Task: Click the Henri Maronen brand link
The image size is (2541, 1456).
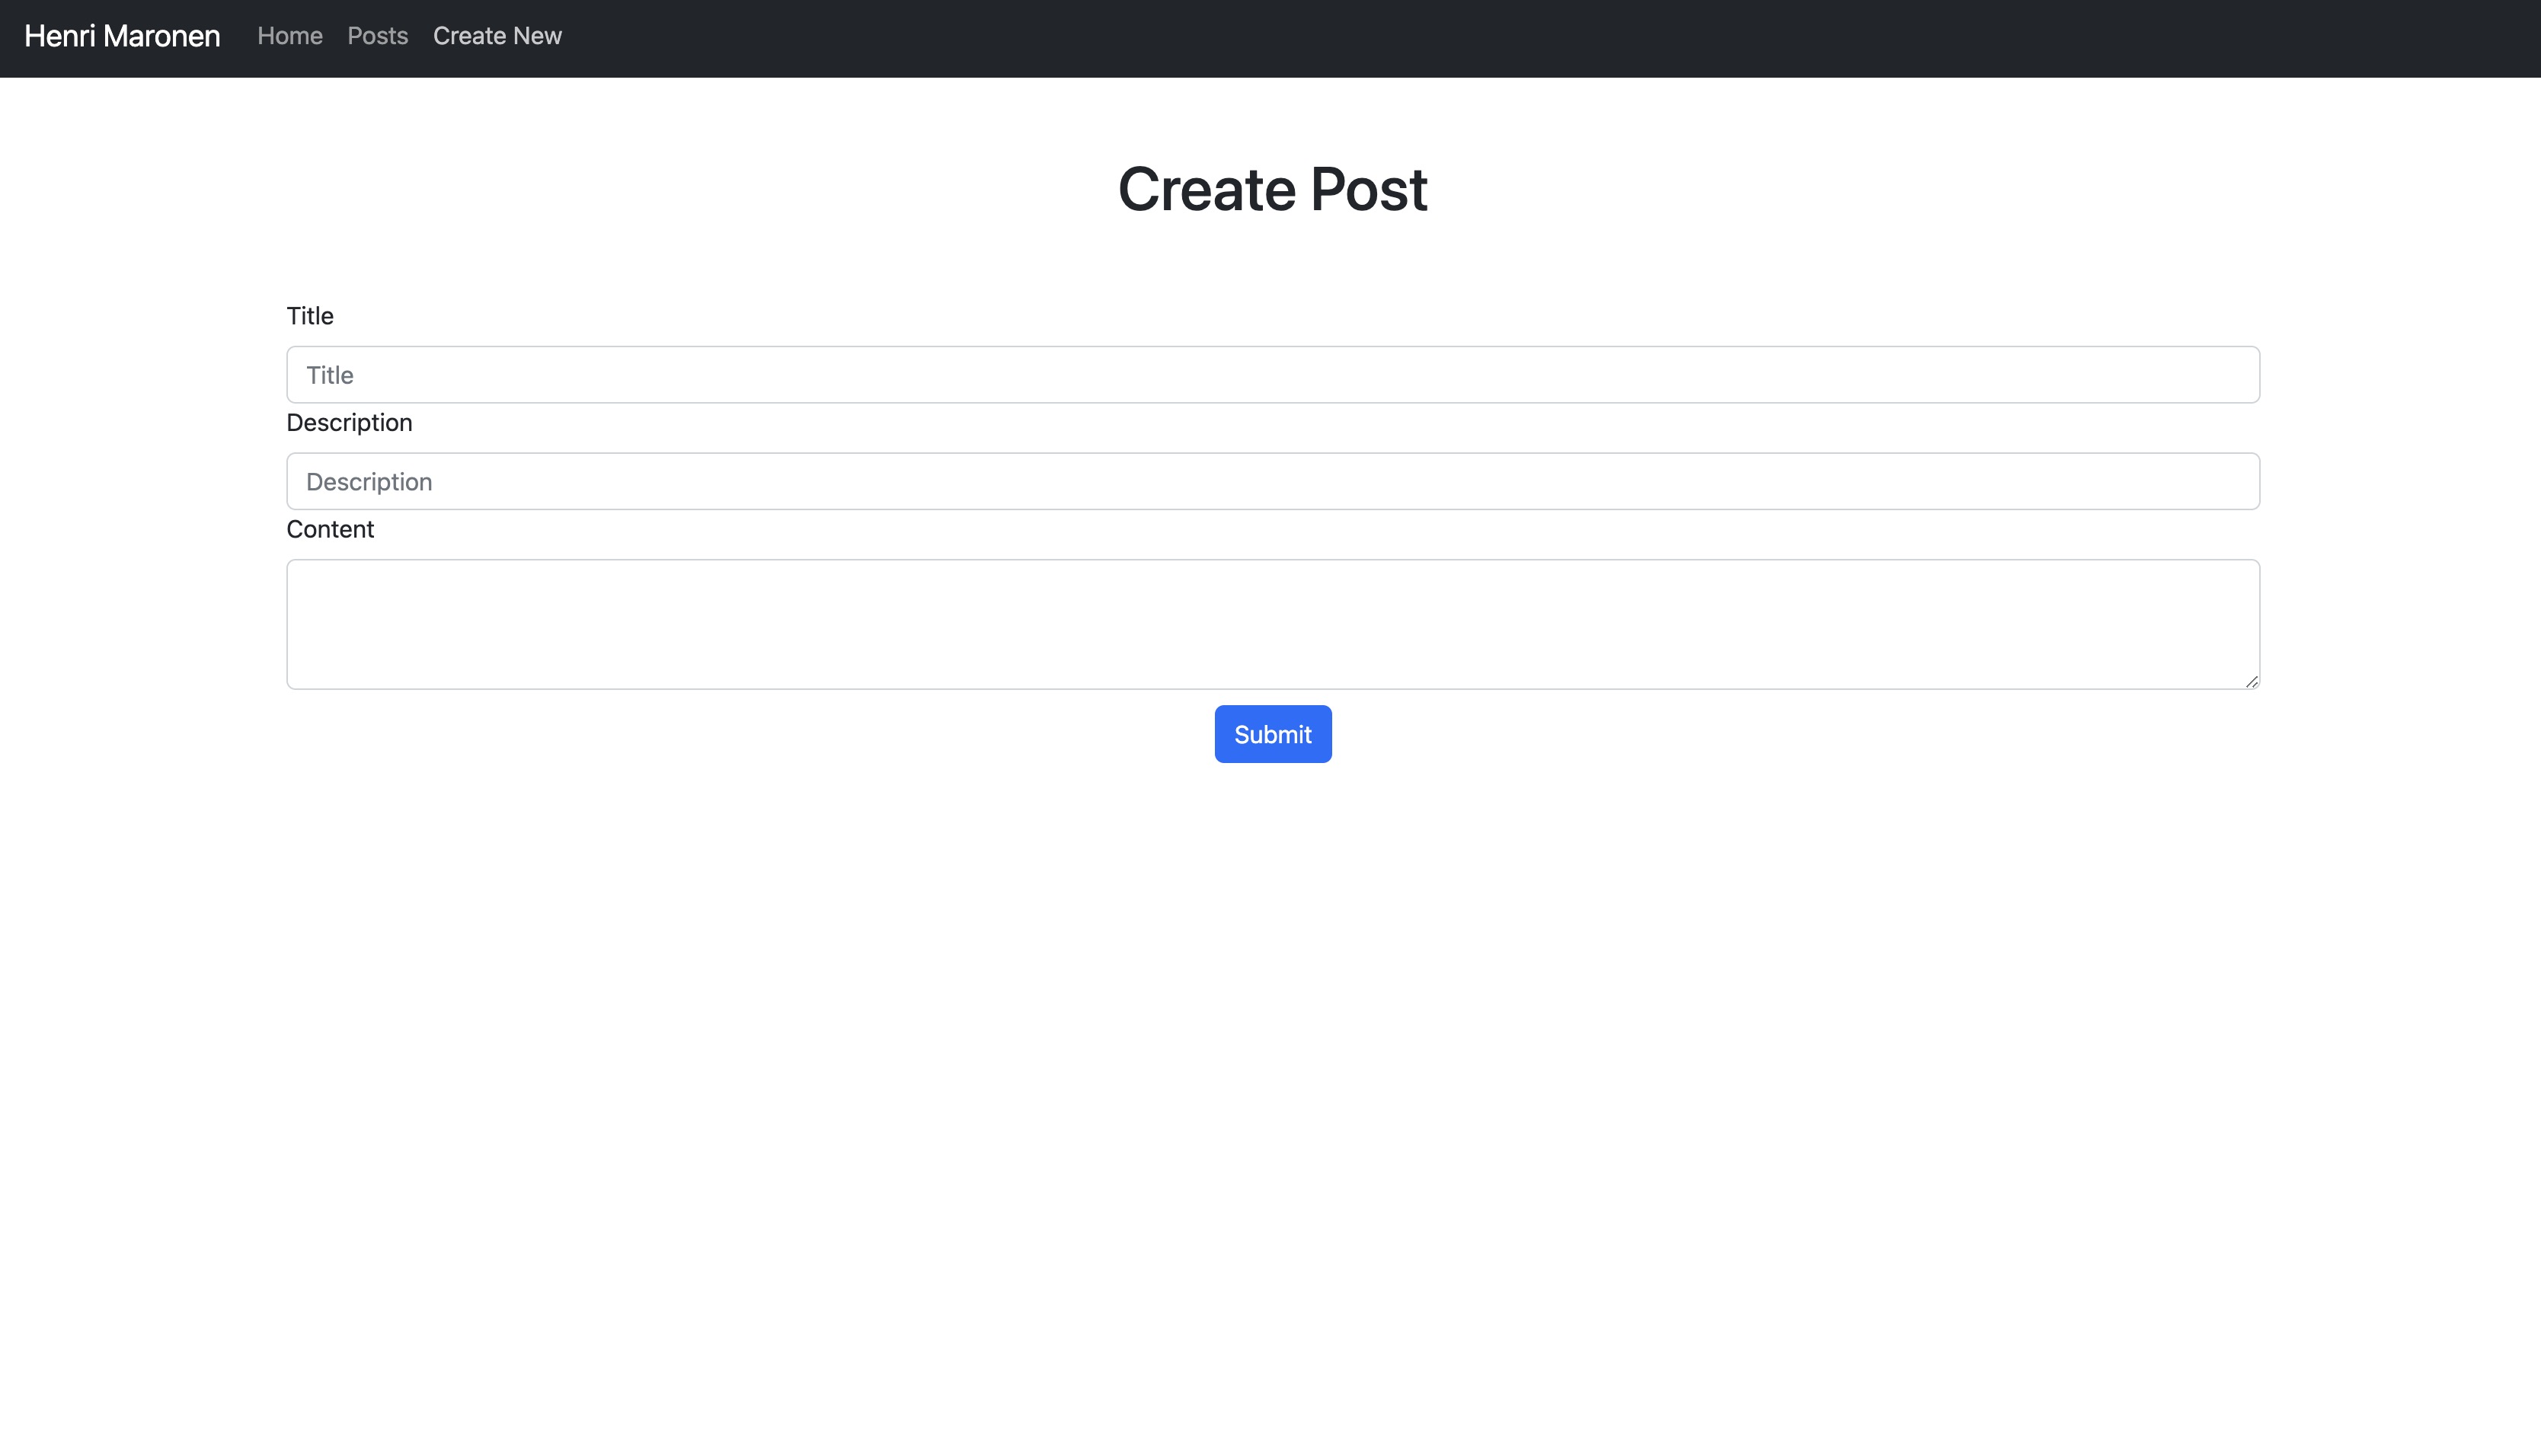Action: (x=122, y=36)
